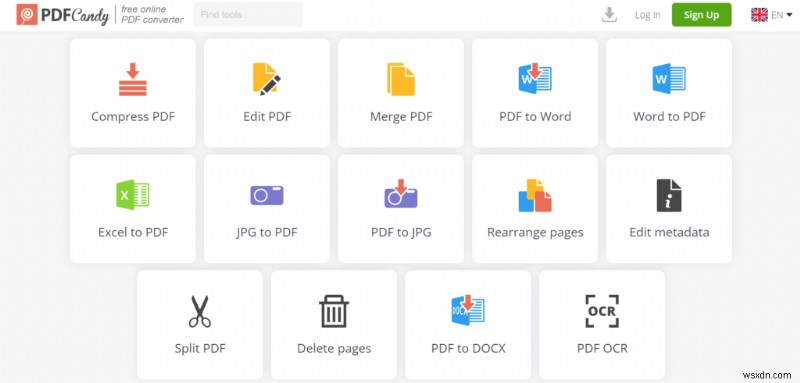The height and width of the screenshot is (383, 800).
Task: Click the PDF to JPG camera icon
Action: (401, 193)
